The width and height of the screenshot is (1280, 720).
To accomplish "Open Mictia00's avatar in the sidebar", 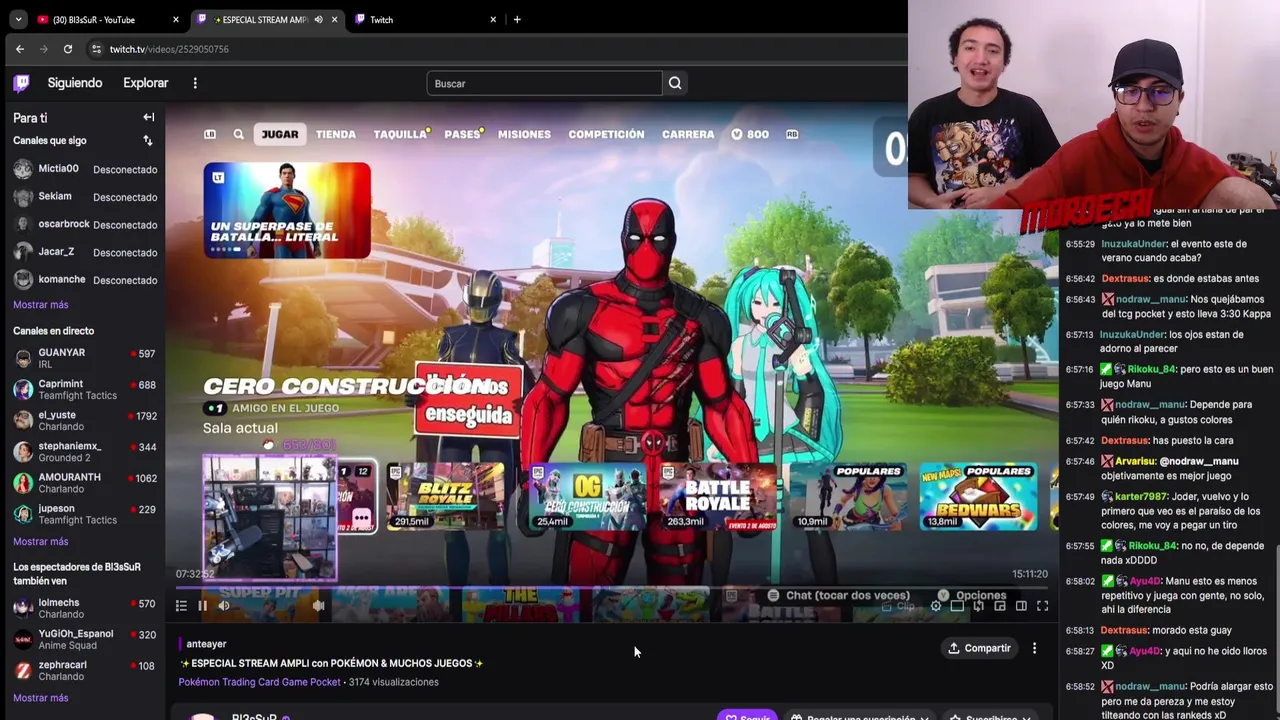I will pos(23,169).
